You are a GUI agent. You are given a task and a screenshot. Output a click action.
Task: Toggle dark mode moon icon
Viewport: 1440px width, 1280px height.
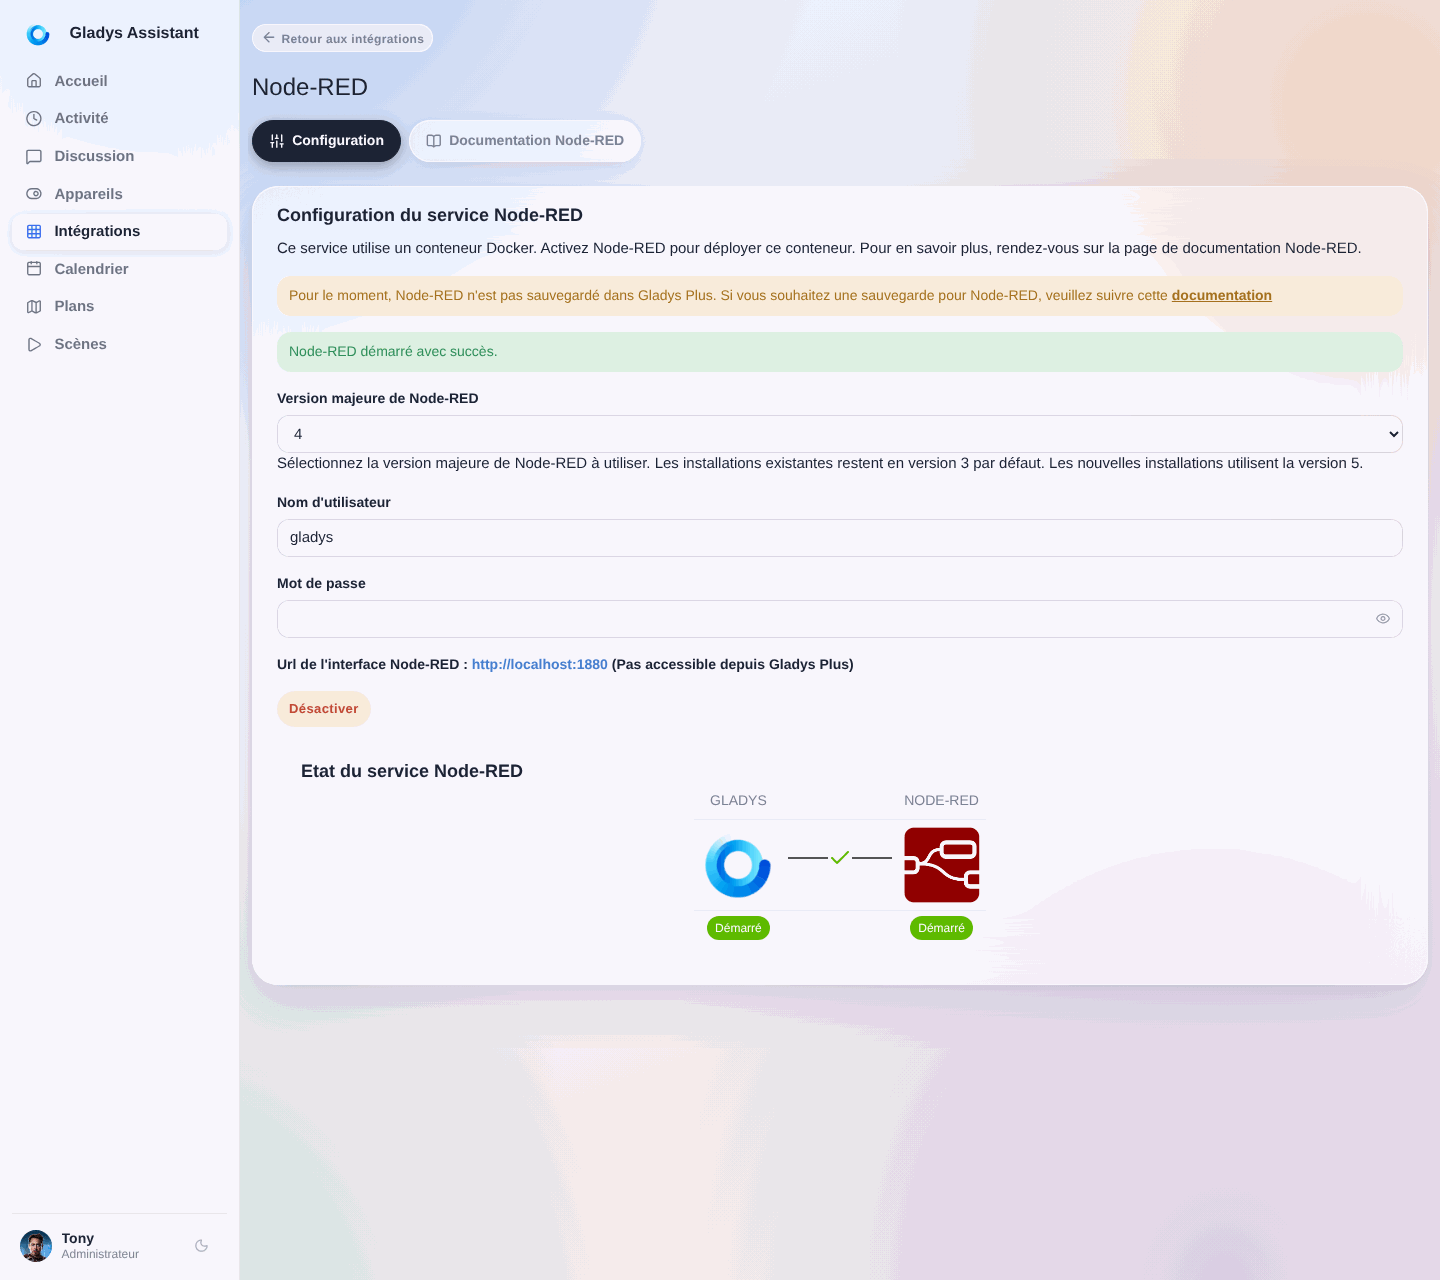coord(201,1246)
